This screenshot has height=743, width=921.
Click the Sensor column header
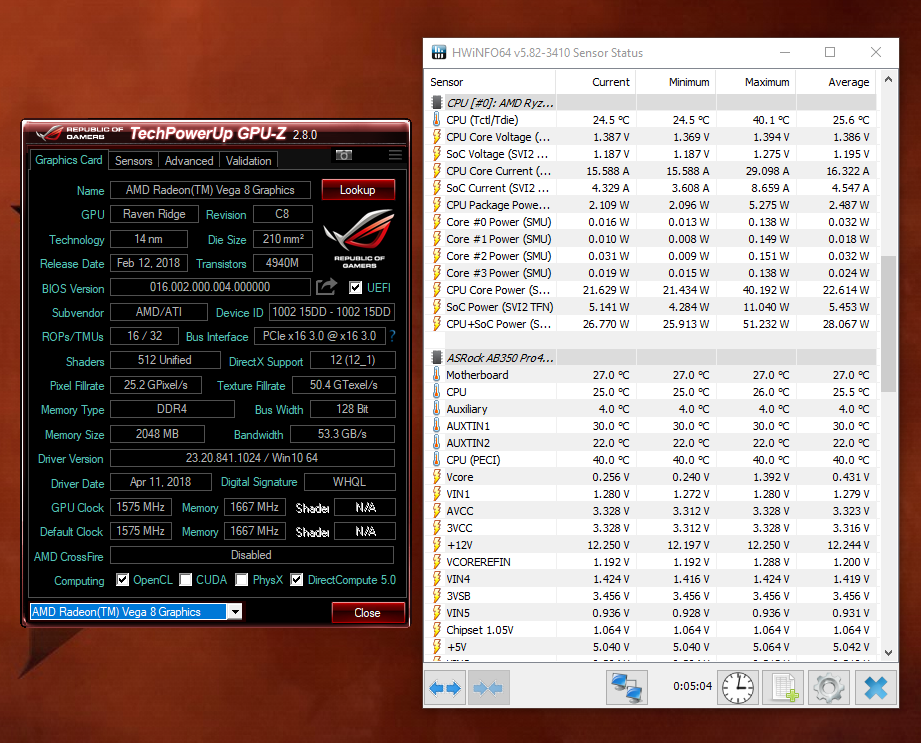(490, 82)
